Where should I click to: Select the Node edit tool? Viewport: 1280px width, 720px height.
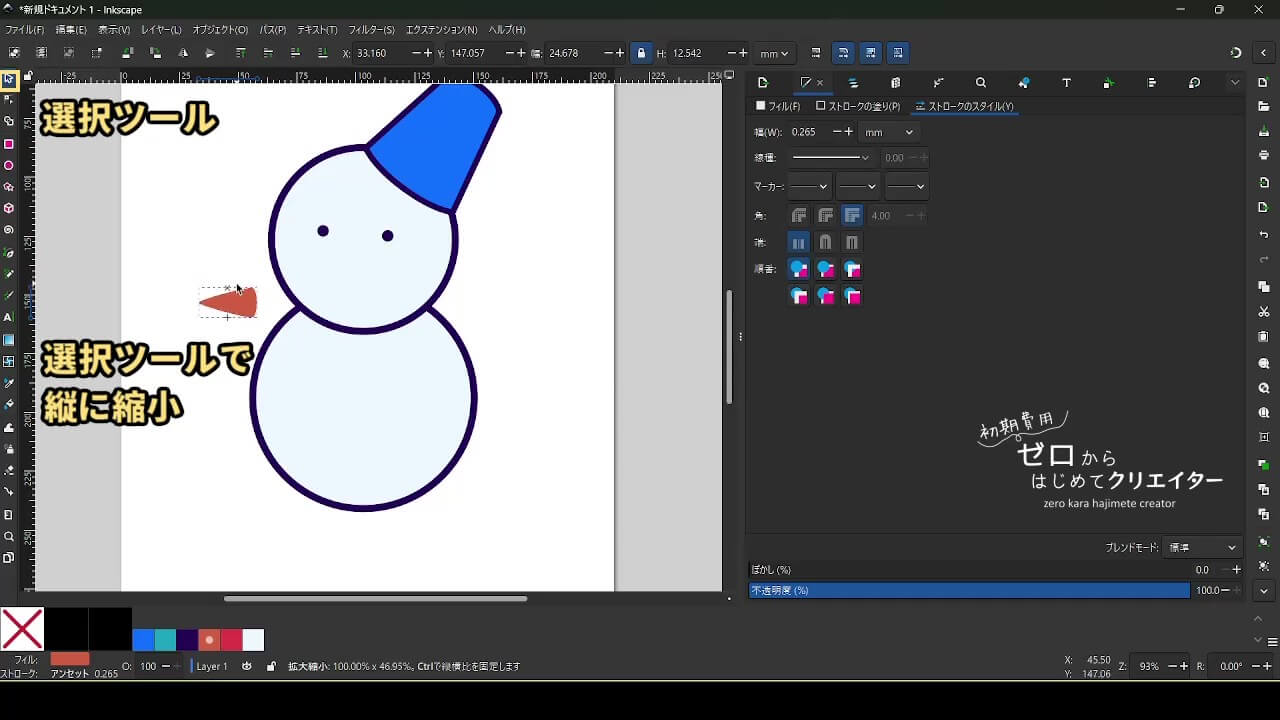pos(9,99)
